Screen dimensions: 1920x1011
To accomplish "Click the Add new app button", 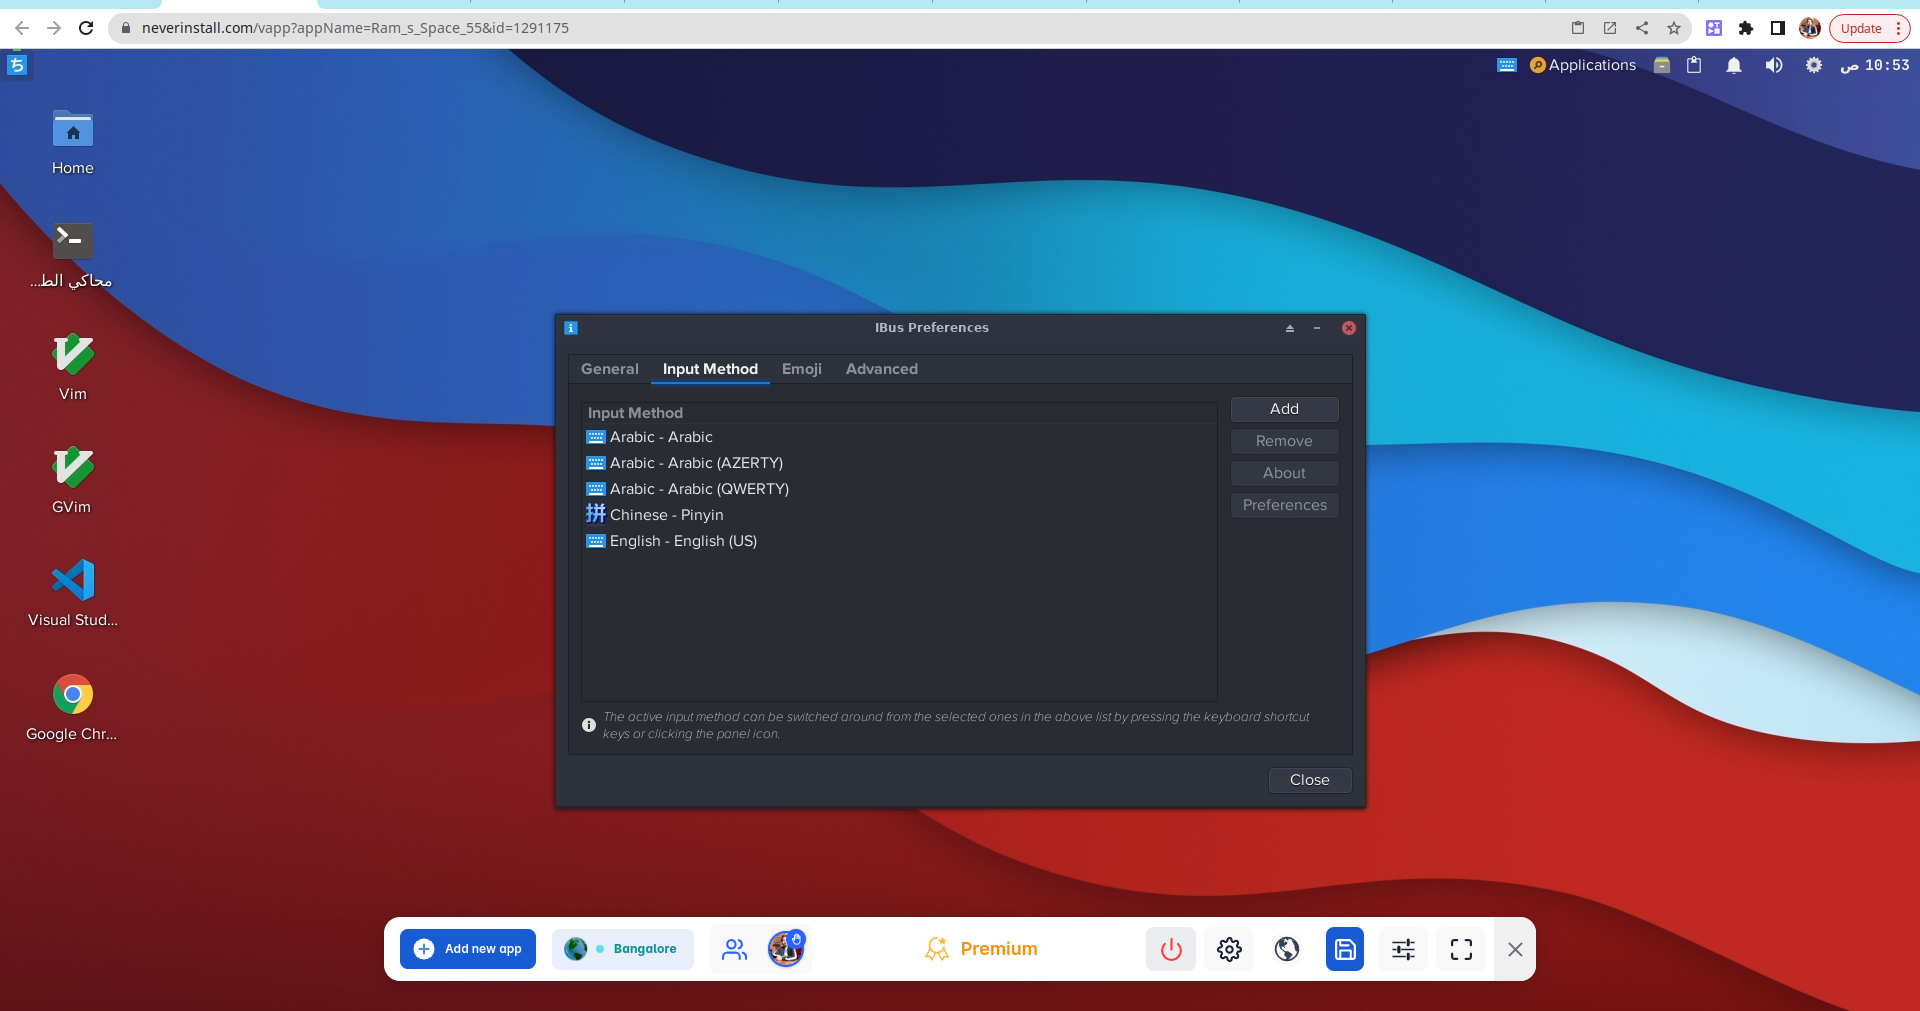I will pyautogui.click(x=467, y=948).
